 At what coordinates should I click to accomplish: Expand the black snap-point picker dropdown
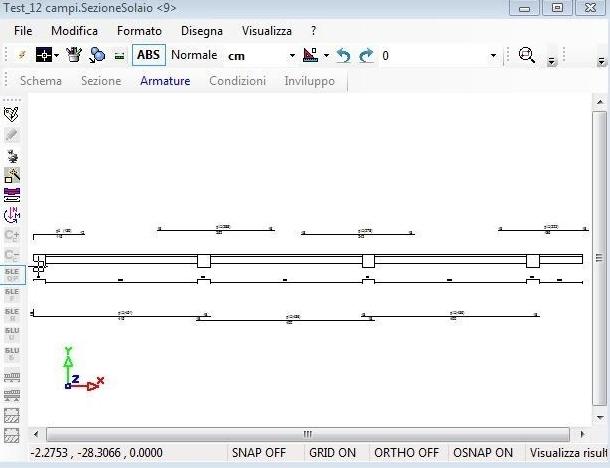pos(57,56)
